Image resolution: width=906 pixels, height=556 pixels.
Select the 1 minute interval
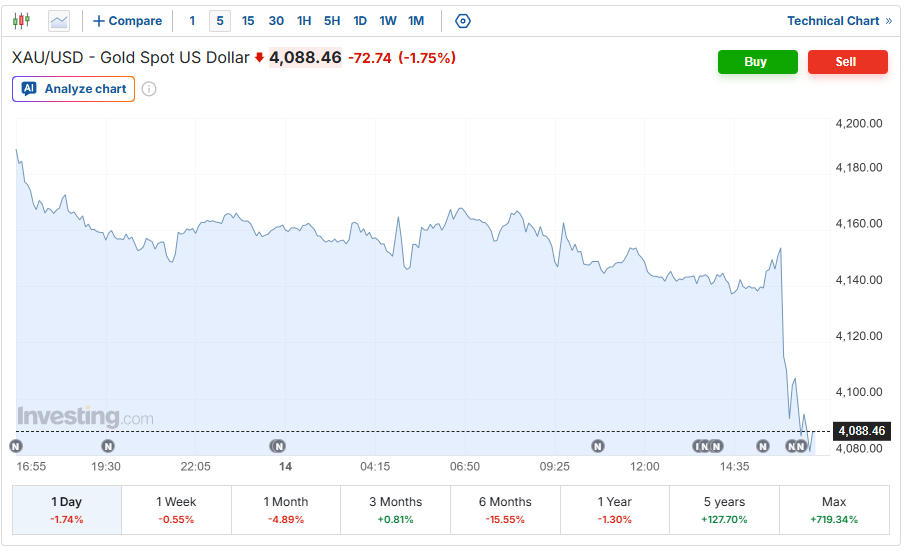tap(192, 21)
